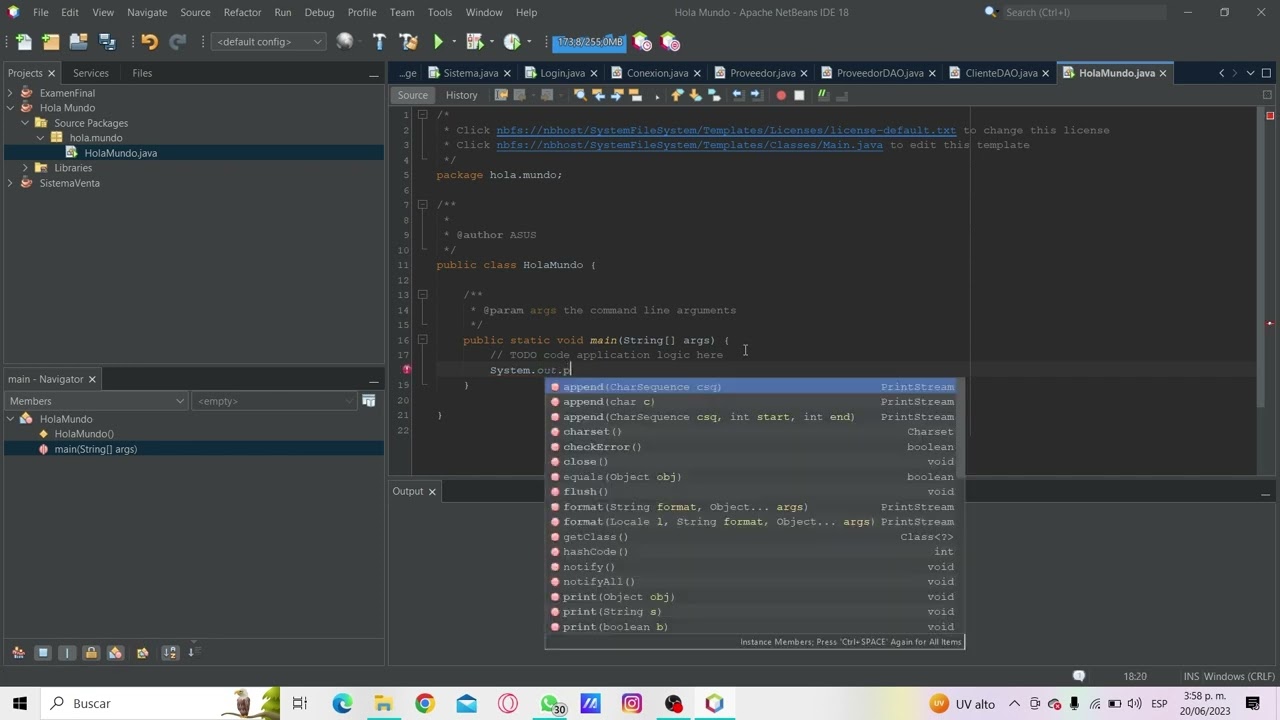Select HolaMundo.java in Projects tree

tap(120, 153)
